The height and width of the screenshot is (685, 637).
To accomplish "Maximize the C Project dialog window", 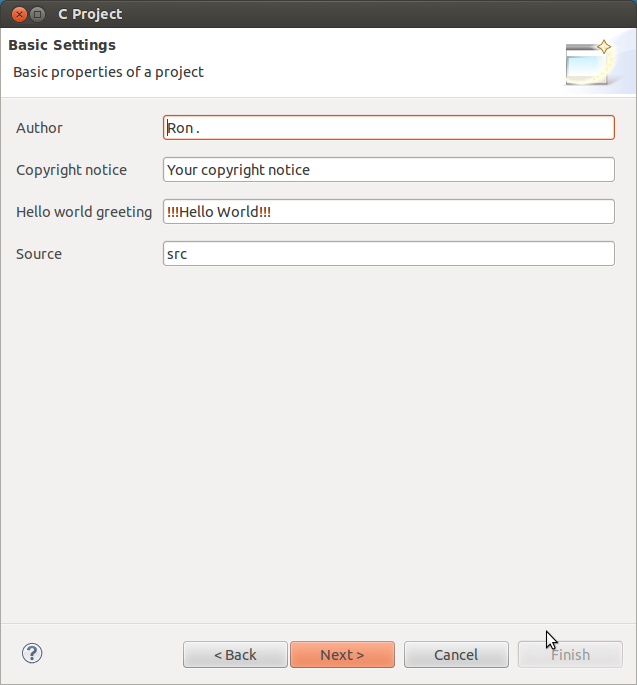I will pyautogui.click(x=38, y=15).
